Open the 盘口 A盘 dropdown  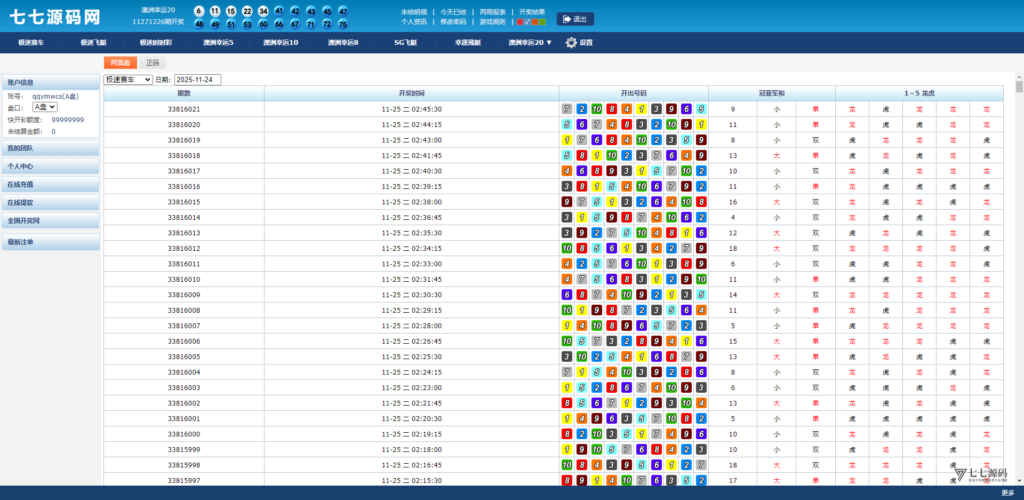pyautogui.click(x=44, y=107)
